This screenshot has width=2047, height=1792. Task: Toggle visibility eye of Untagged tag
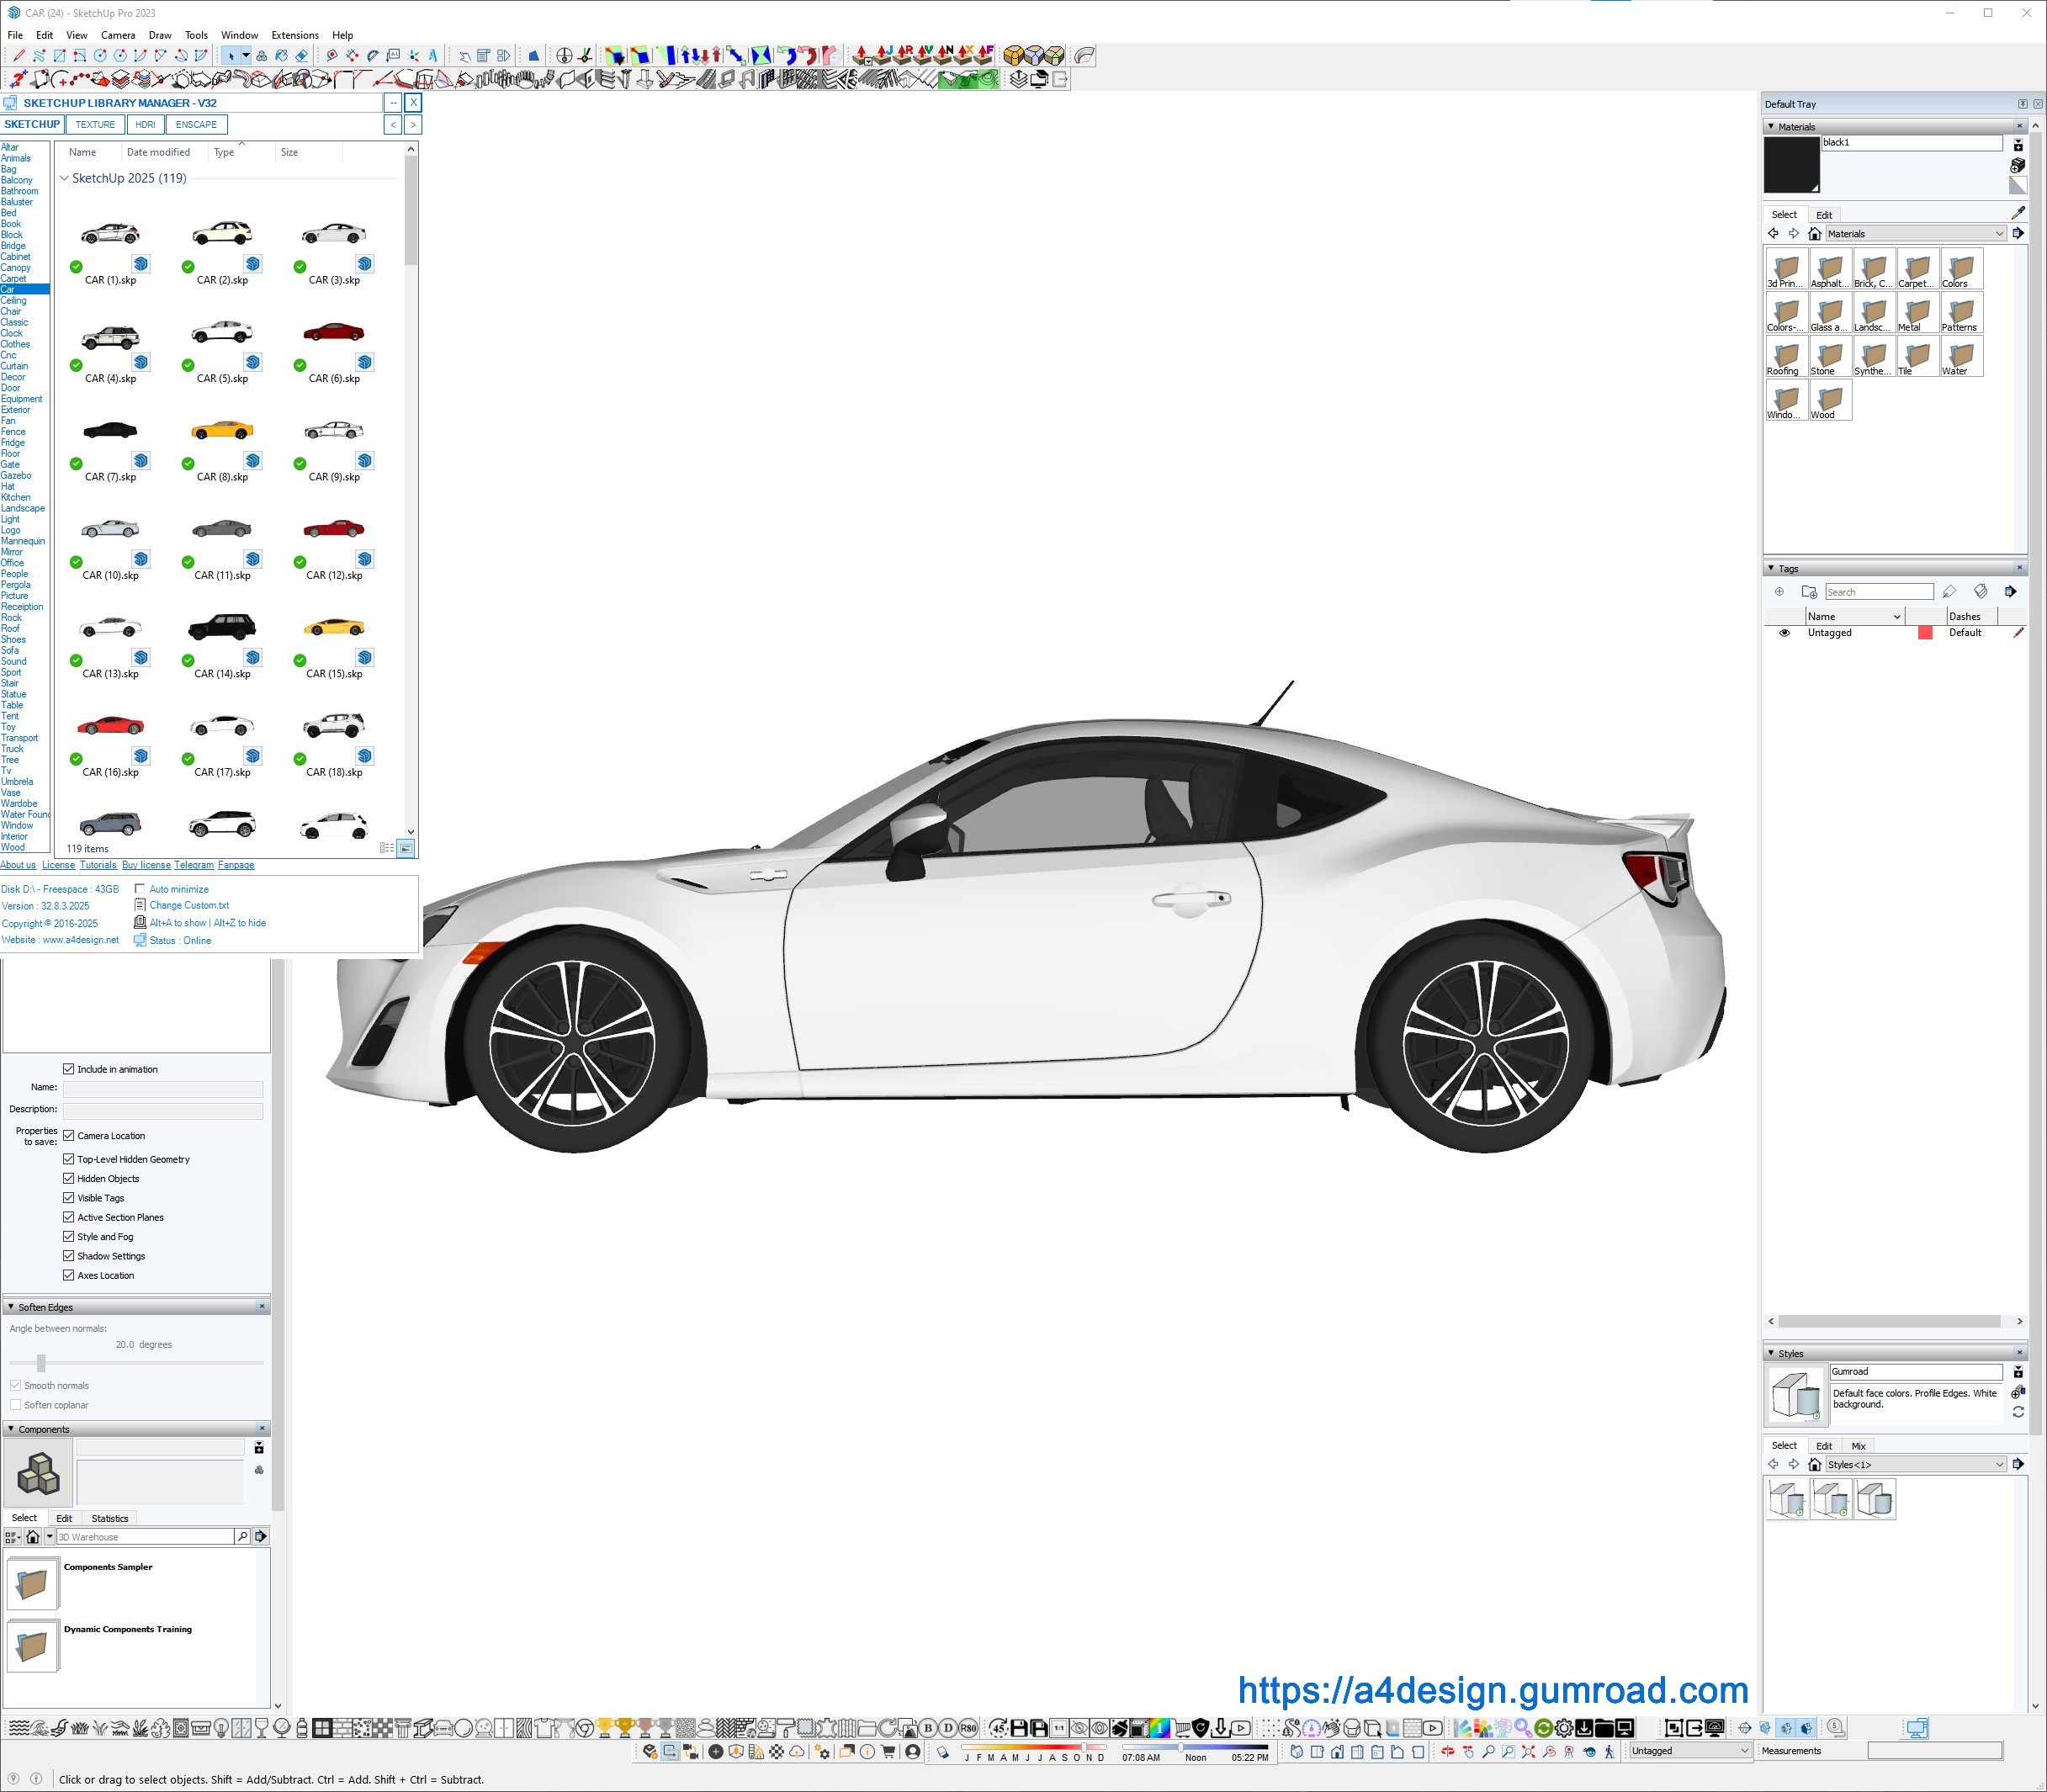(x=1784, y=633)
